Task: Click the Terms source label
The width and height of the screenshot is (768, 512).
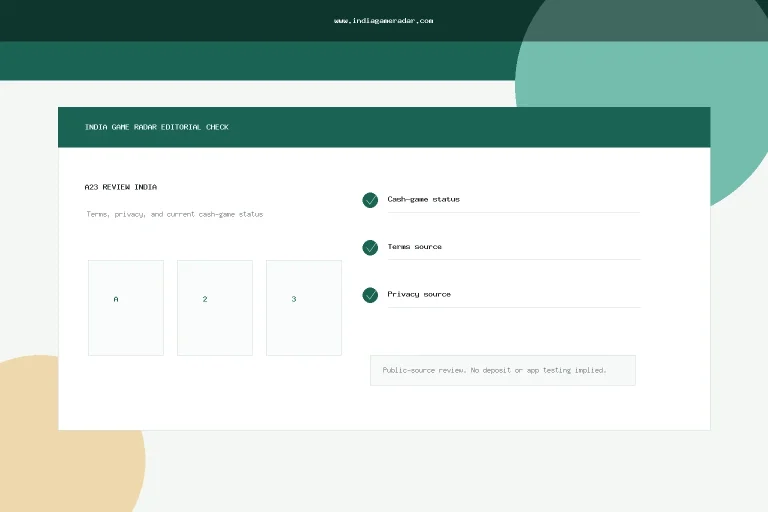Action: pyautogui.click(x=414, y=246)
